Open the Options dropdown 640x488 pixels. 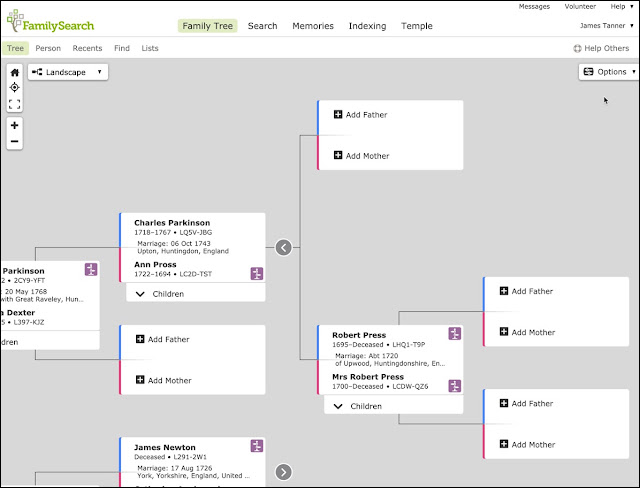(x=609, y=72)
